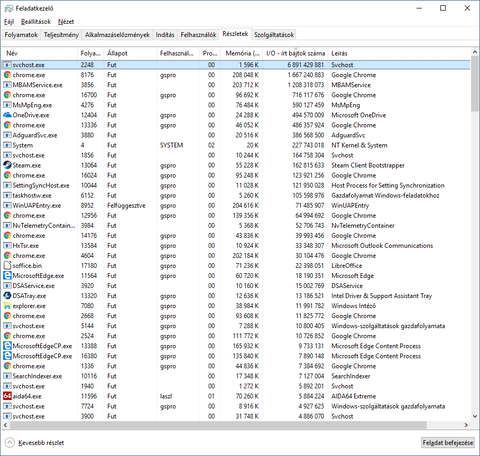Click the 6 891 429 881 bytes value
The image size is (480, 456).
point(306,65)
